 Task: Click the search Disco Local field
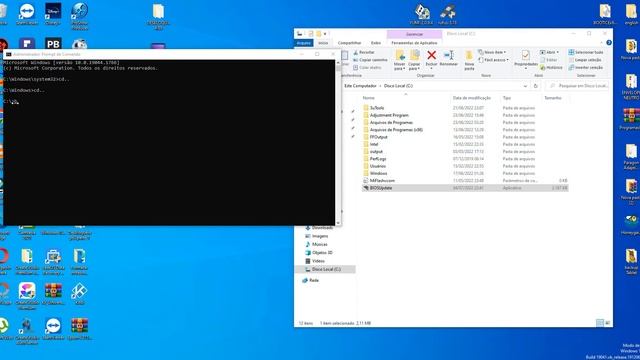[x=578, y=86]
